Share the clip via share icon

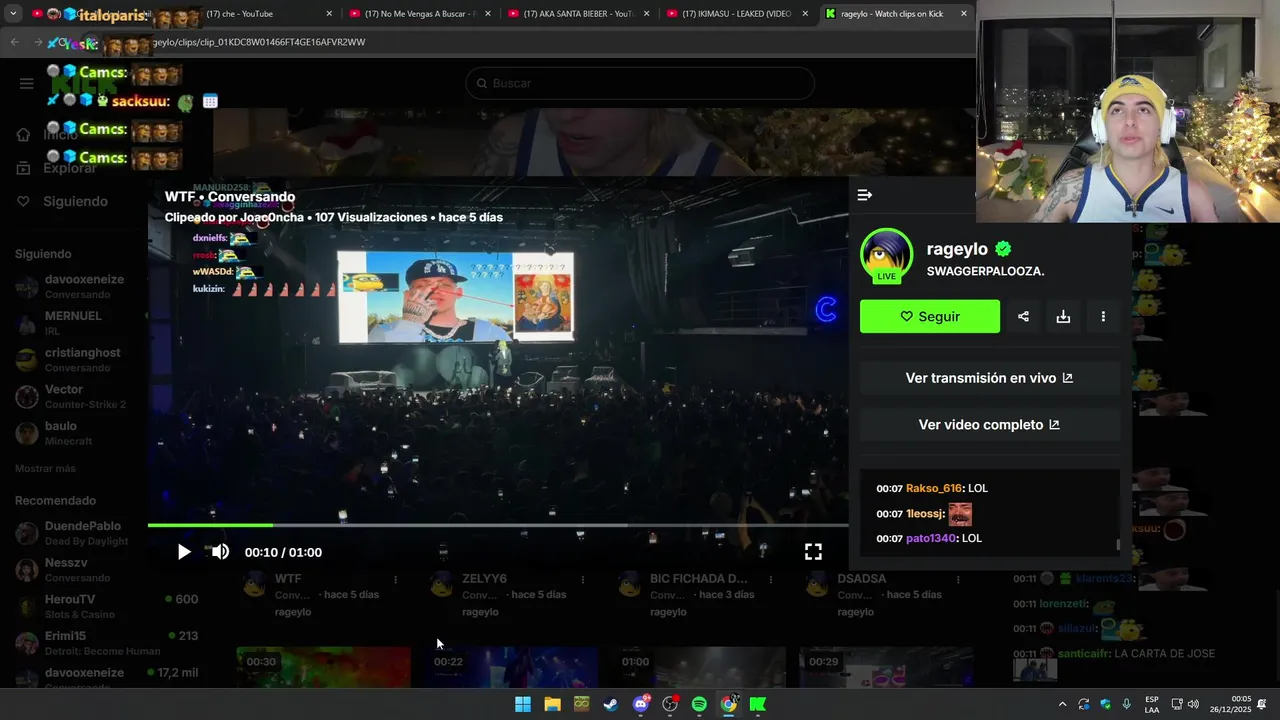(1023, 316)
